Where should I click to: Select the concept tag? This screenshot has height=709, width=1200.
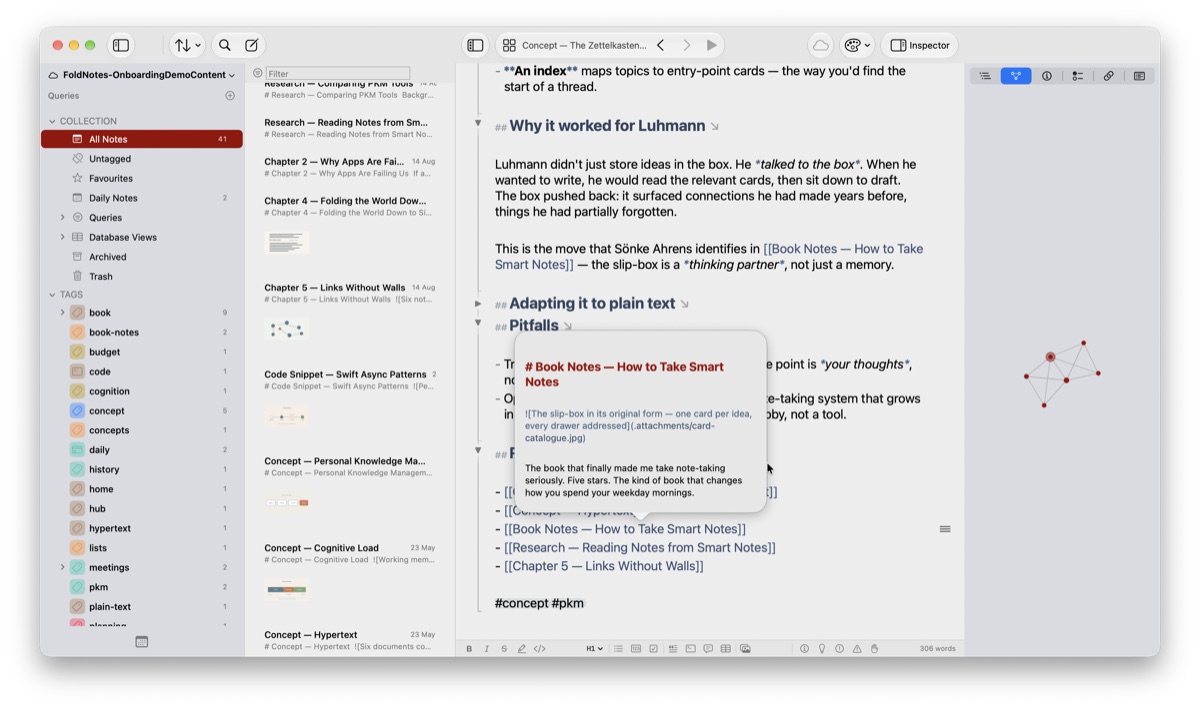[142, 411]
